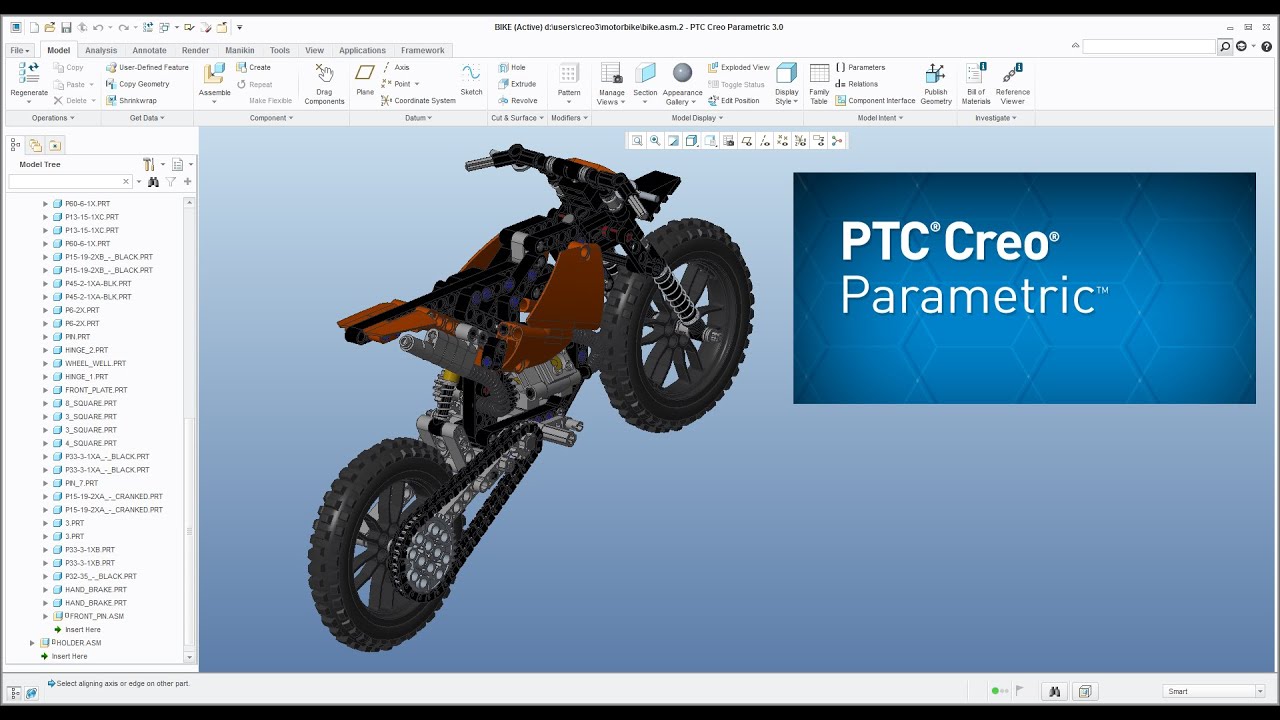Click Edit Position button

point(733,100)
